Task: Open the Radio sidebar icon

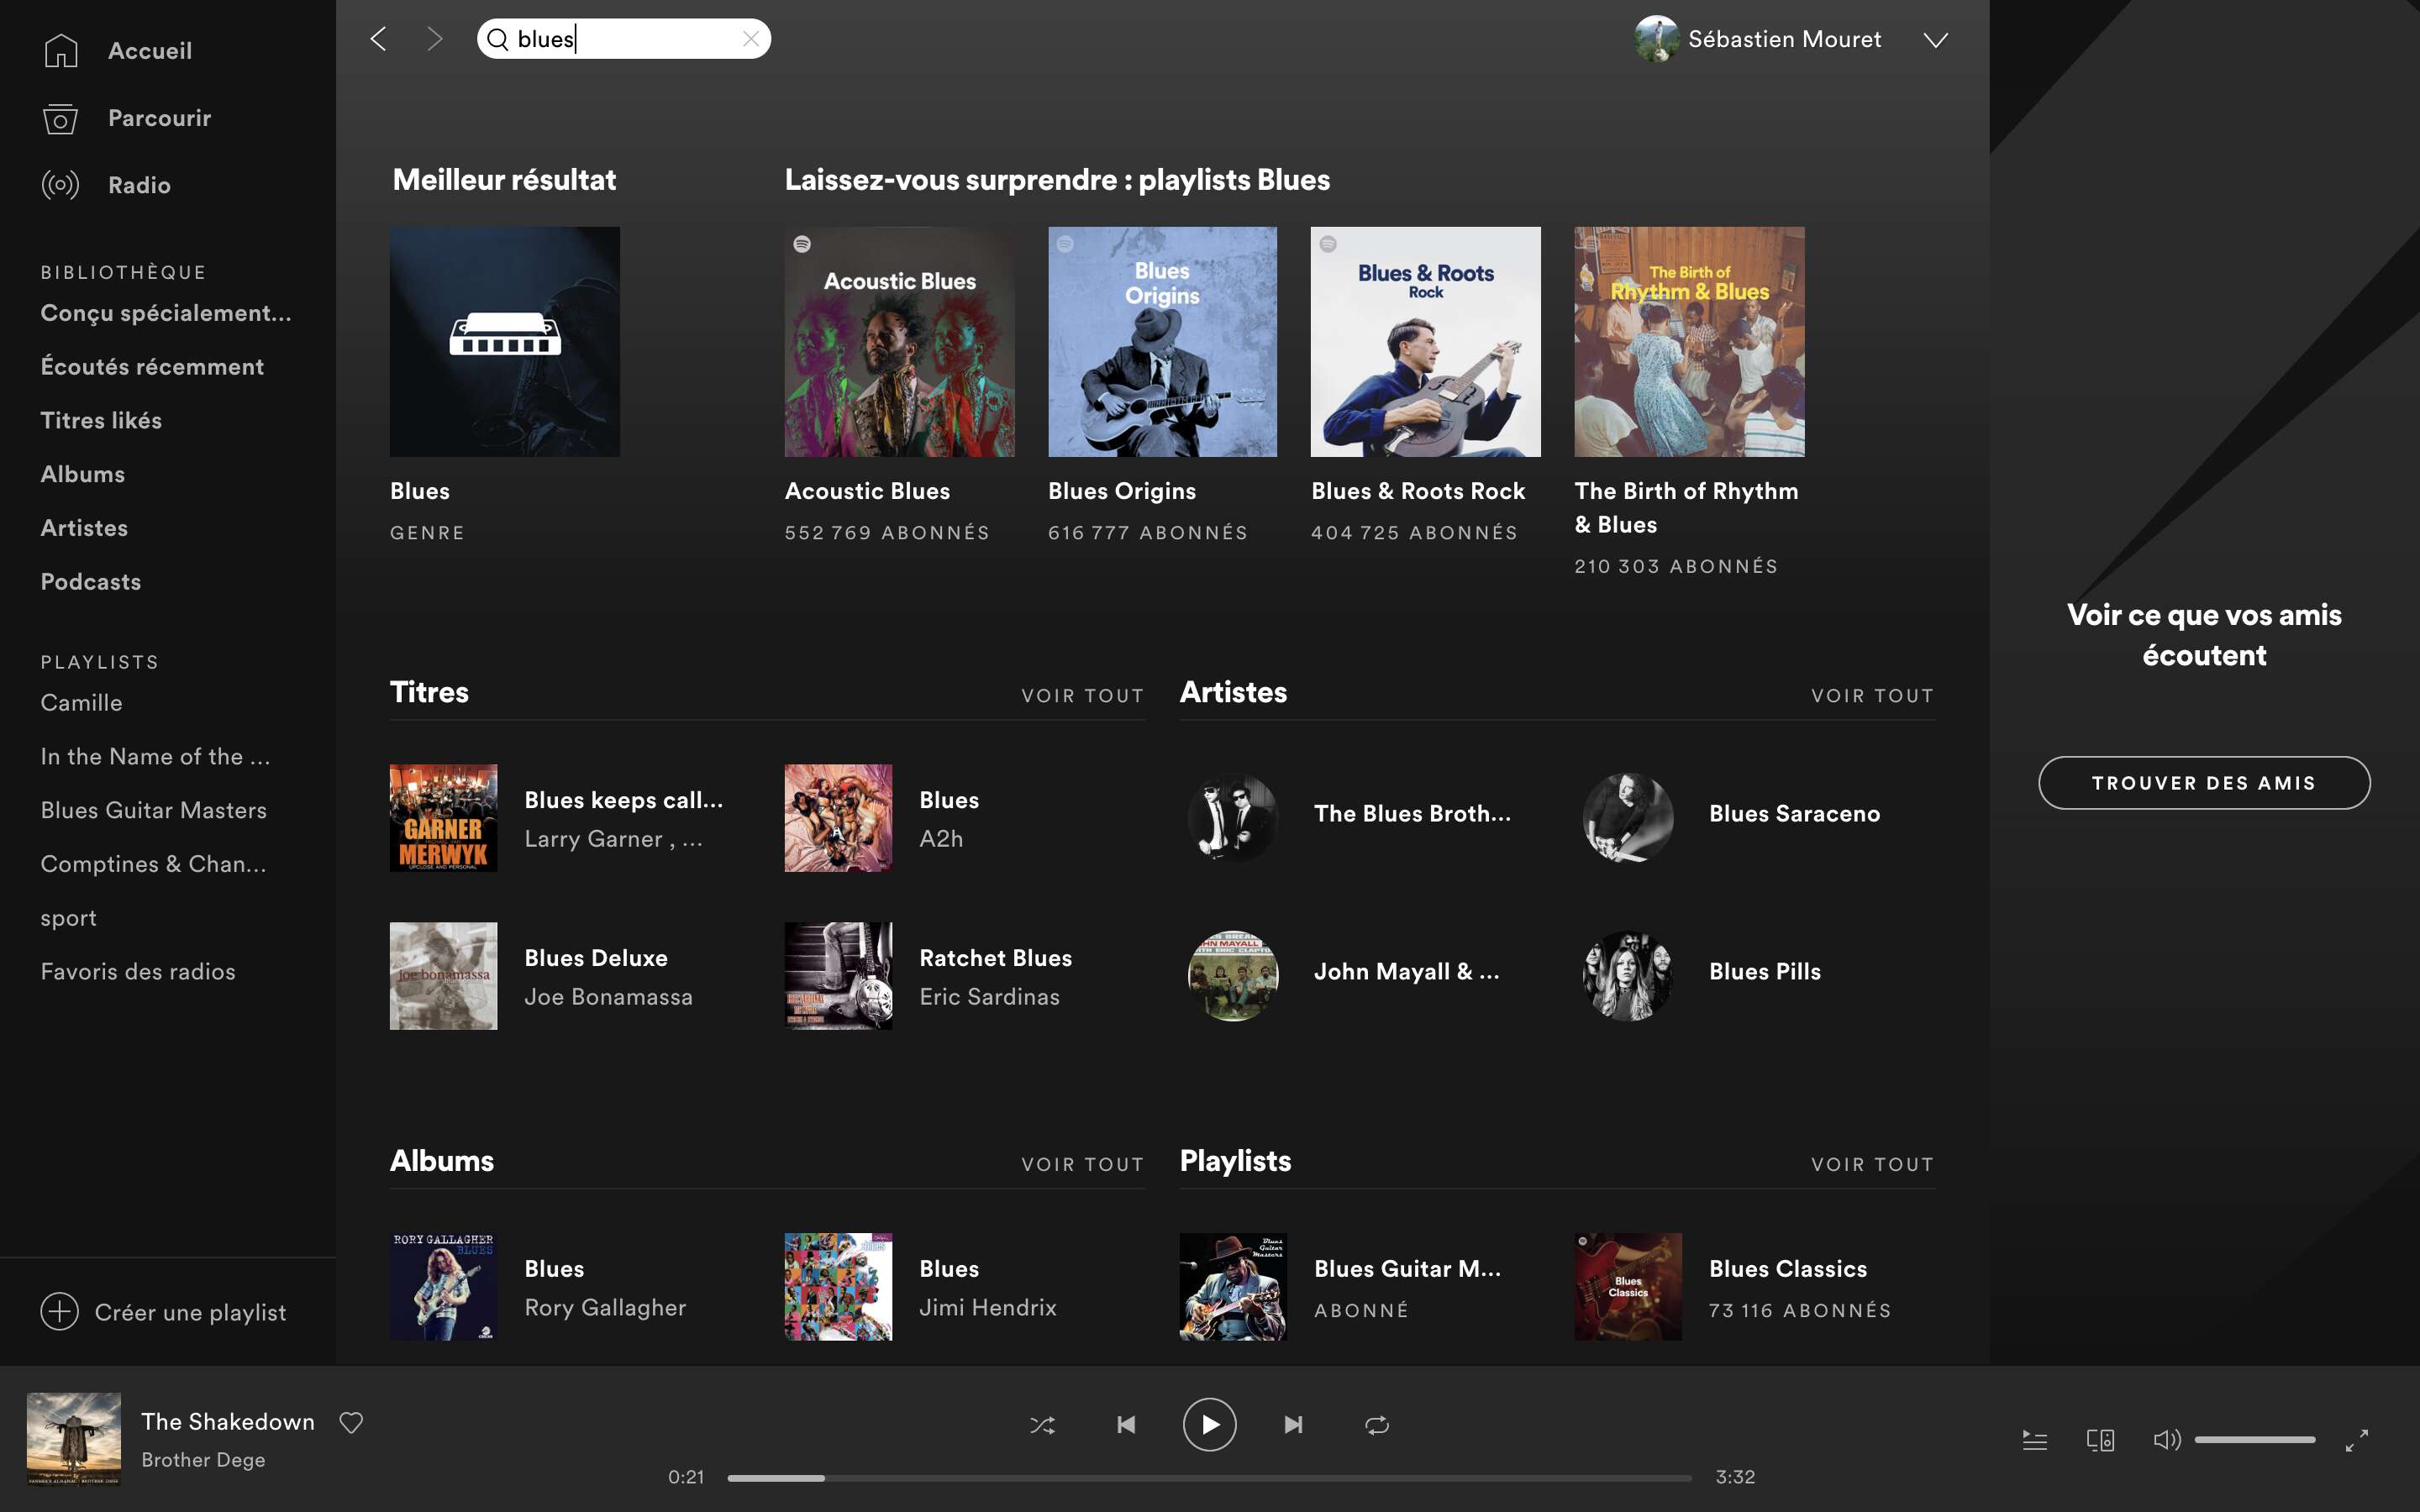Action: coord(60,185)
